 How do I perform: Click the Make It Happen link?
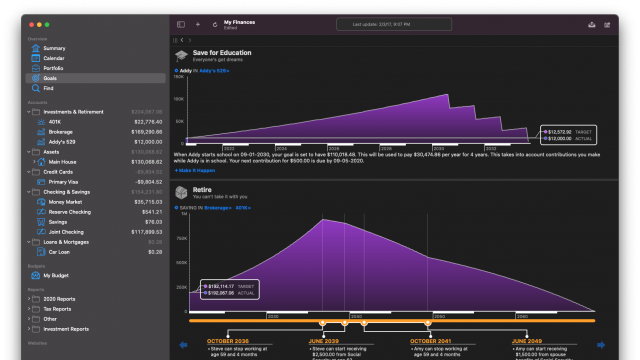(x=195, y=170)
